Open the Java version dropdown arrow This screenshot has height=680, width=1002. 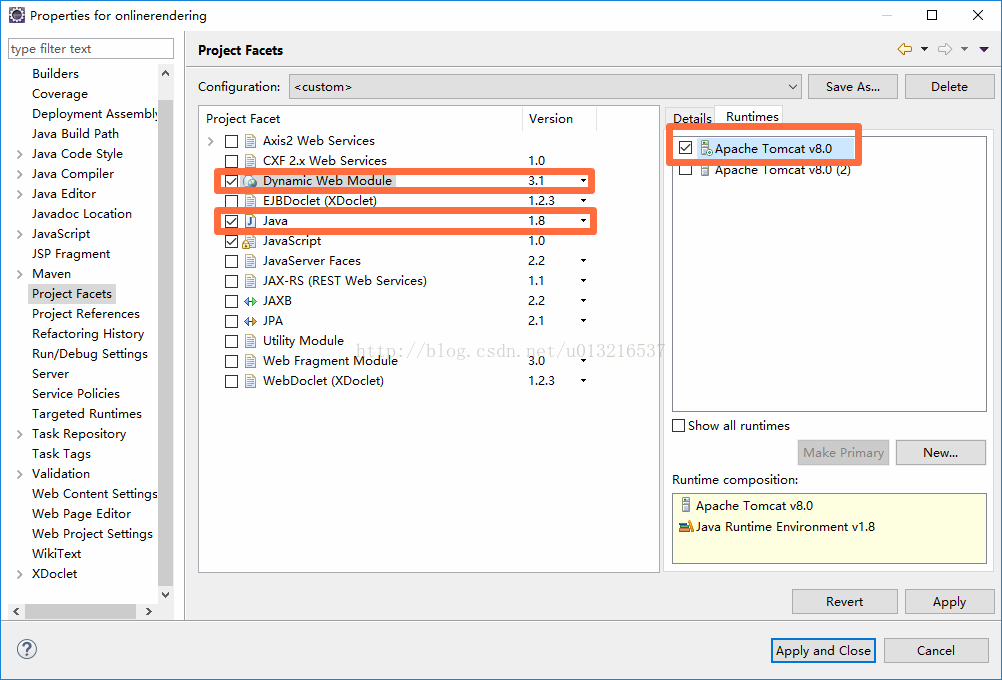pos(583,221)
